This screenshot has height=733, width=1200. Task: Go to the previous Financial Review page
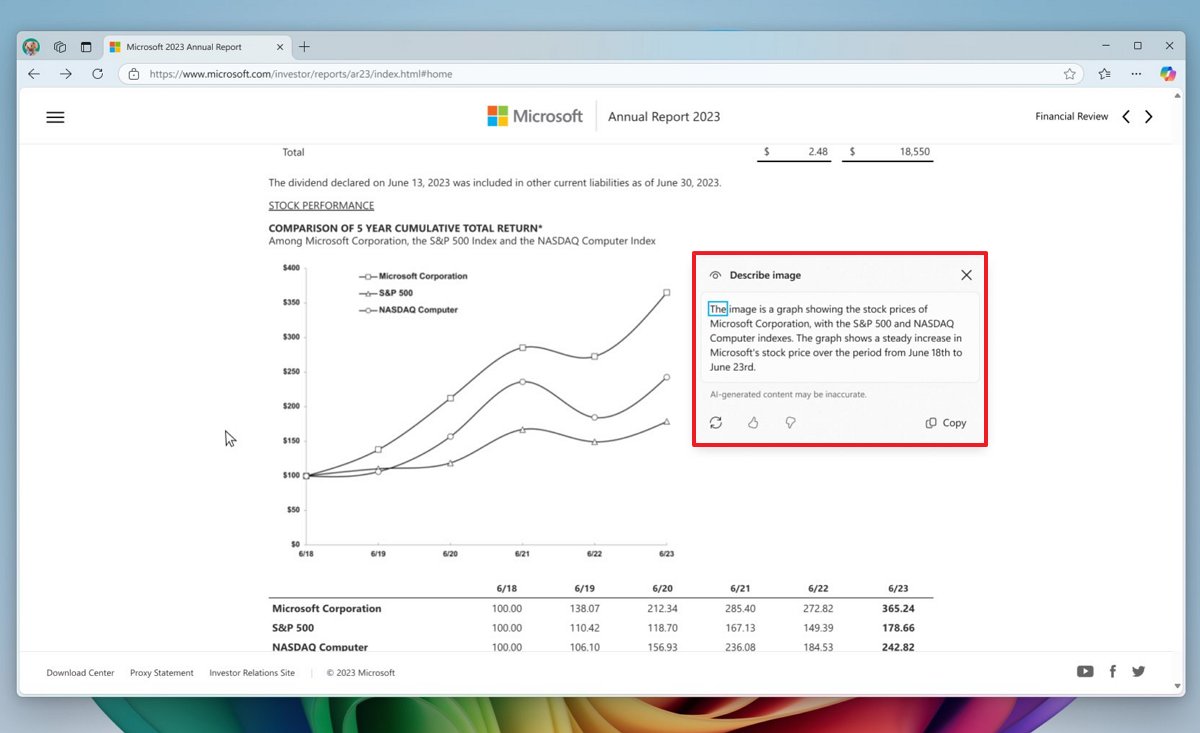(x=1125, y=116)
